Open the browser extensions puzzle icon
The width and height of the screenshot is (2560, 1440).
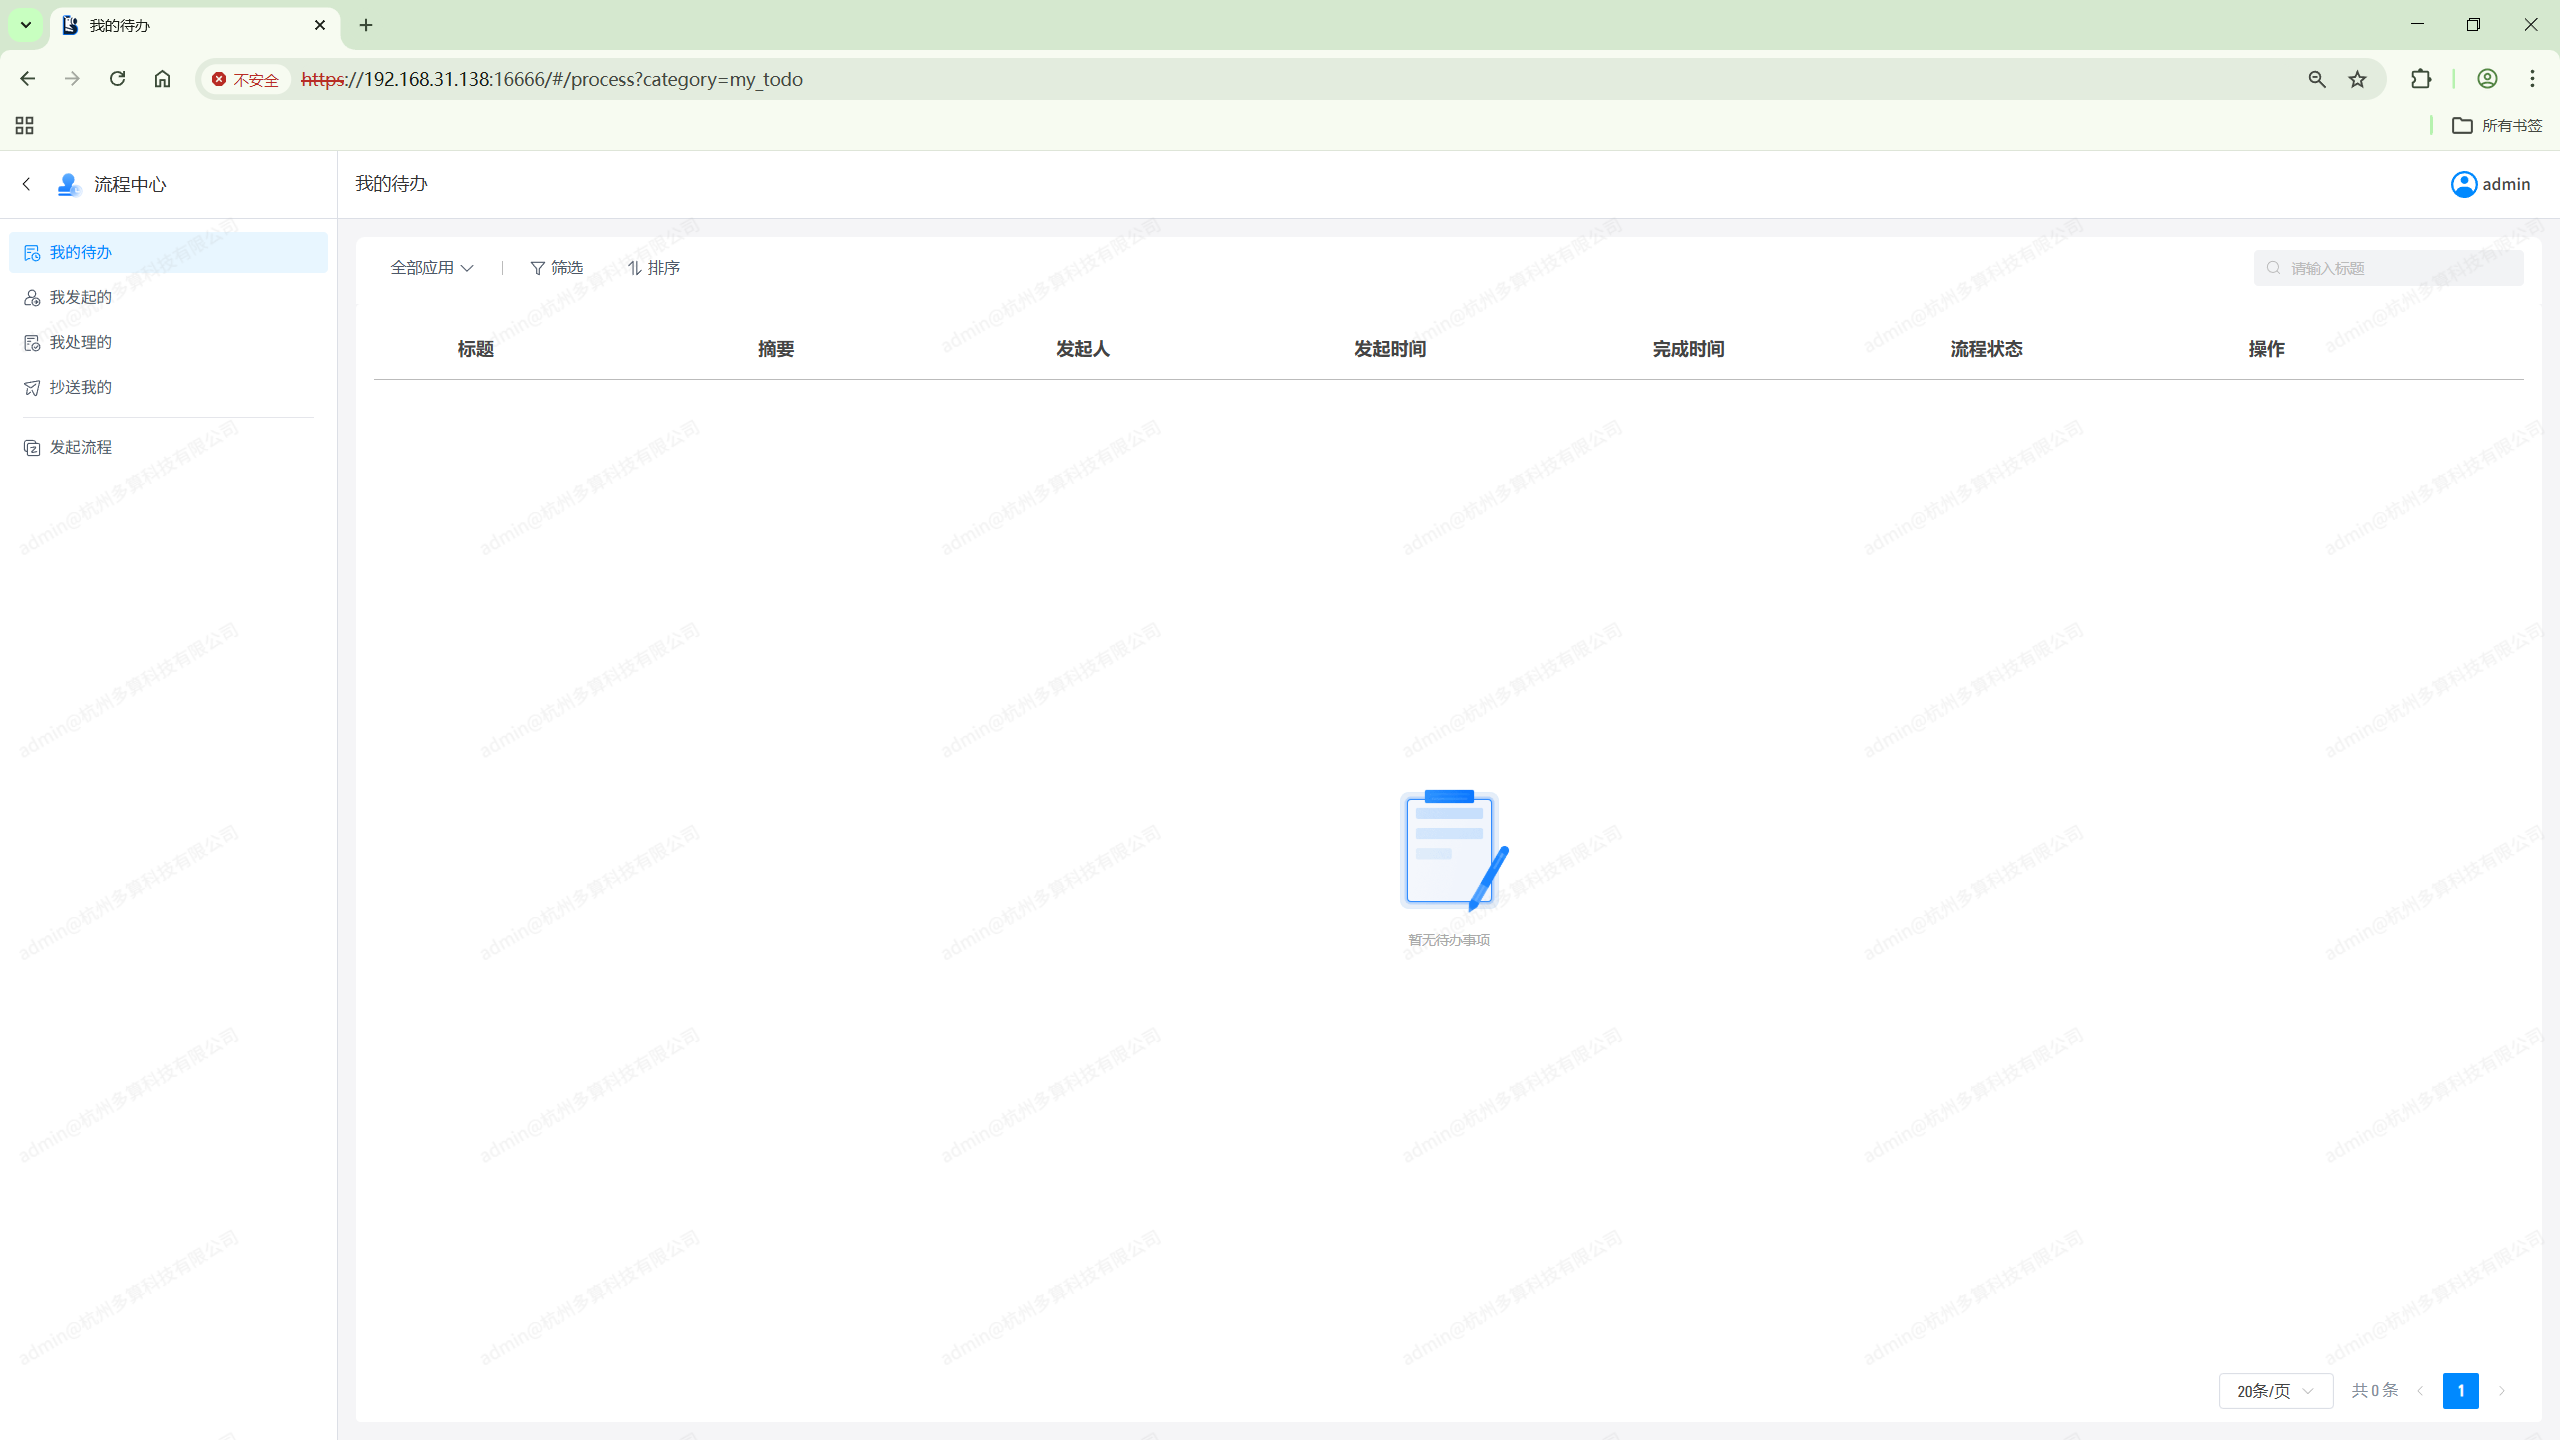click(2420, 79)
